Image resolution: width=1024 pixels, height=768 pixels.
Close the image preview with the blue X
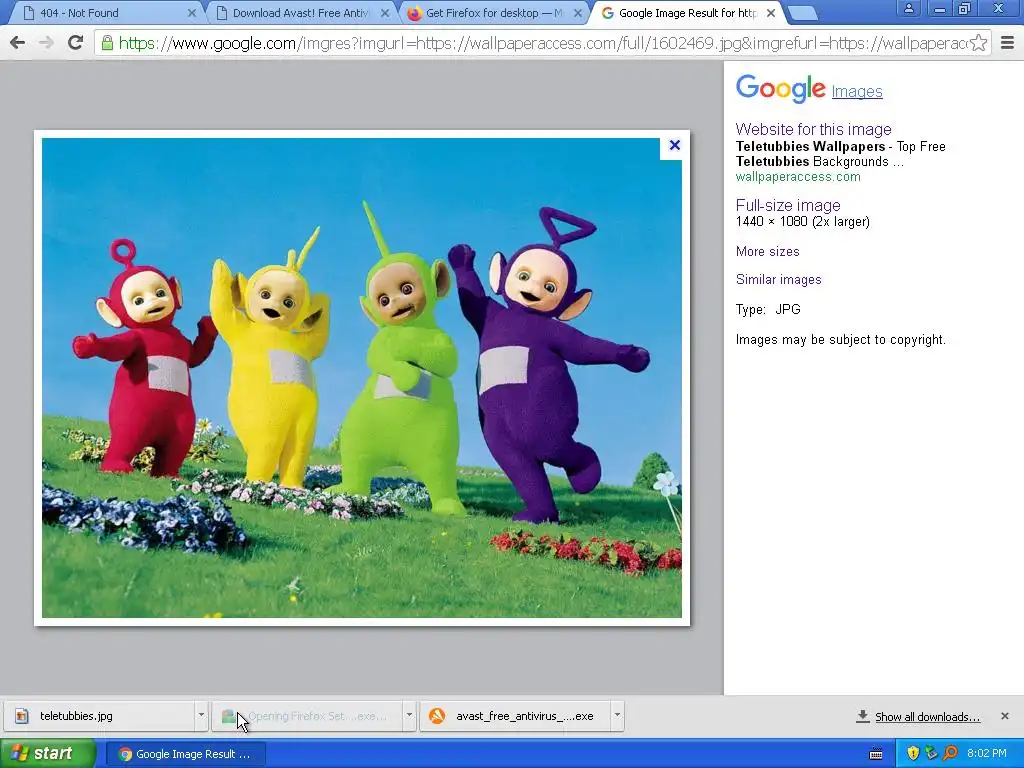click(x=675, y=145)
